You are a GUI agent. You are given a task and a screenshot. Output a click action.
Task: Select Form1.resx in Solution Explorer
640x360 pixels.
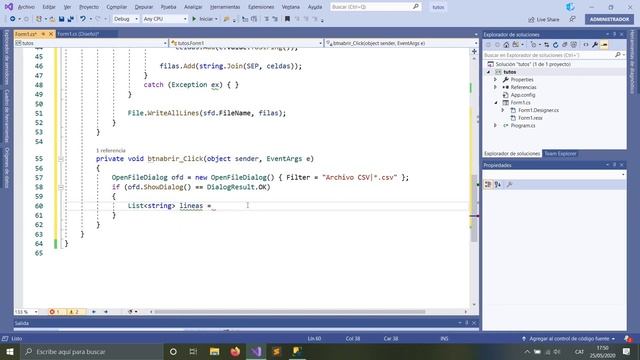click(530, 118)
